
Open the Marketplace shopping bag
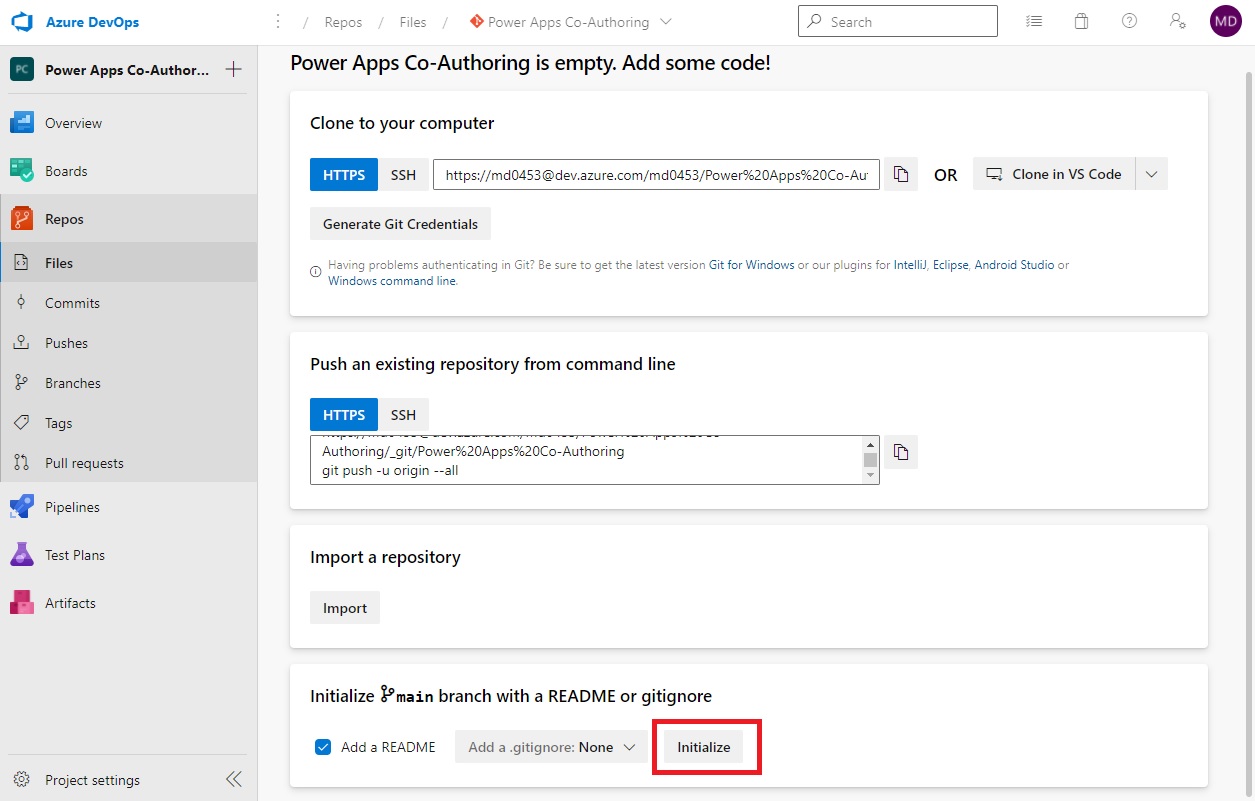(1081, 20)
